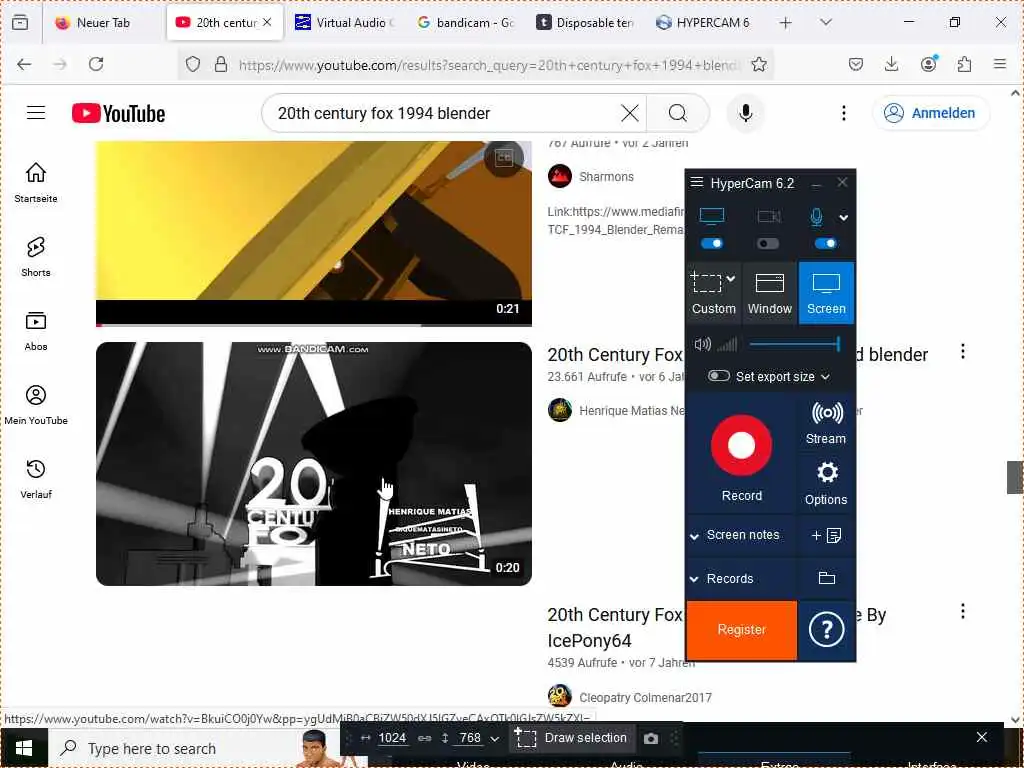Start recording with the red Record button
The width and height of the screenshot is (1024, 768).
pyautogui.click(x=741, y=445)
